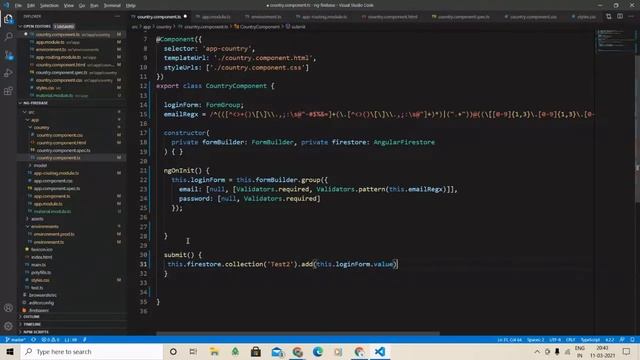This screenshot has width=640, height=360.
Task: Open Task View from the taskbar
Action: click(x=193, y=351)
